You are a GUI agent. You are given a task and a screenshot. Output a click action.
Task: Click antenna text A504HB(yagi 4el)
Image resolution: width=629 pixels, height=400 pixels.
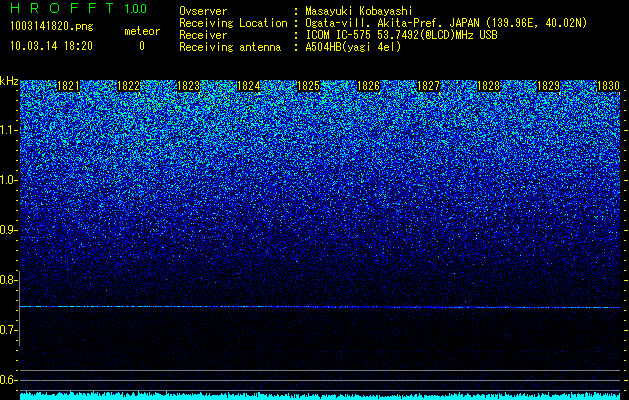click(x=353, y=47)
